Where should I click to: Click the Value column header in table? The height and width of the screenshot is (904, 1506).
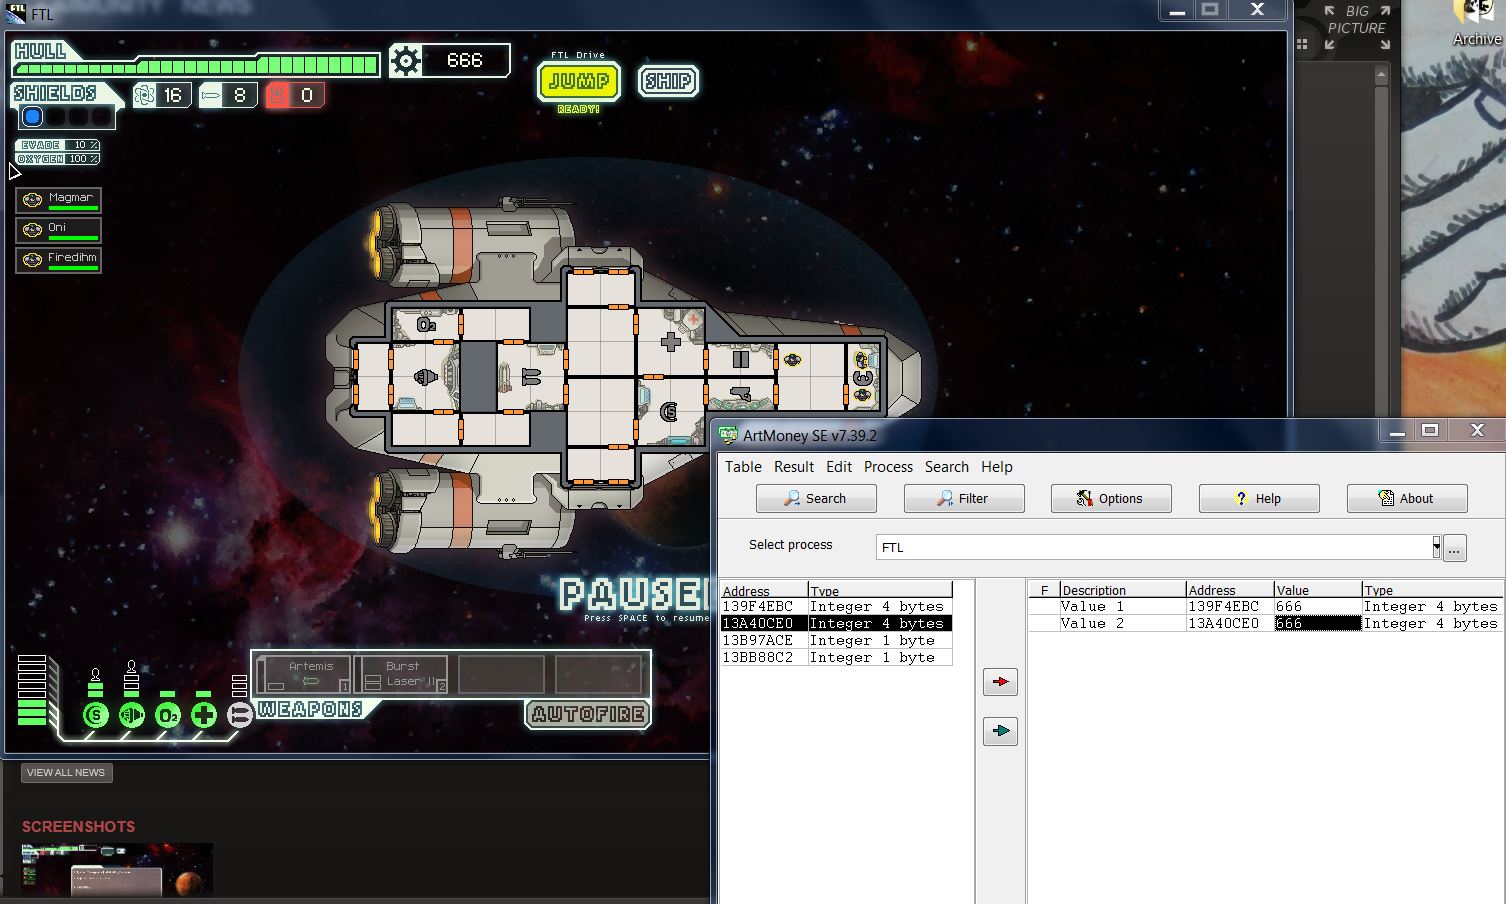click(x=1317, y=590)
